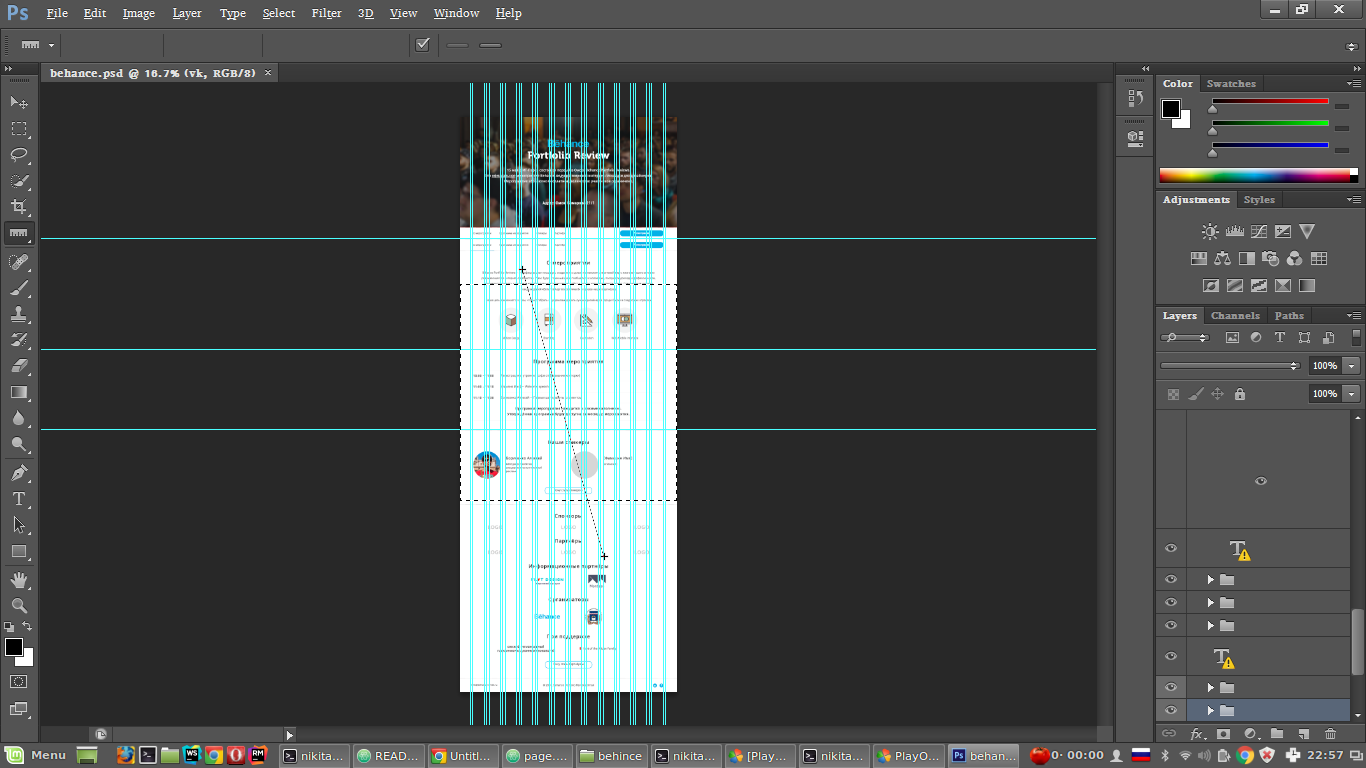
Task: Switch to the behince folder taskbar window
Action: point(611,755)
